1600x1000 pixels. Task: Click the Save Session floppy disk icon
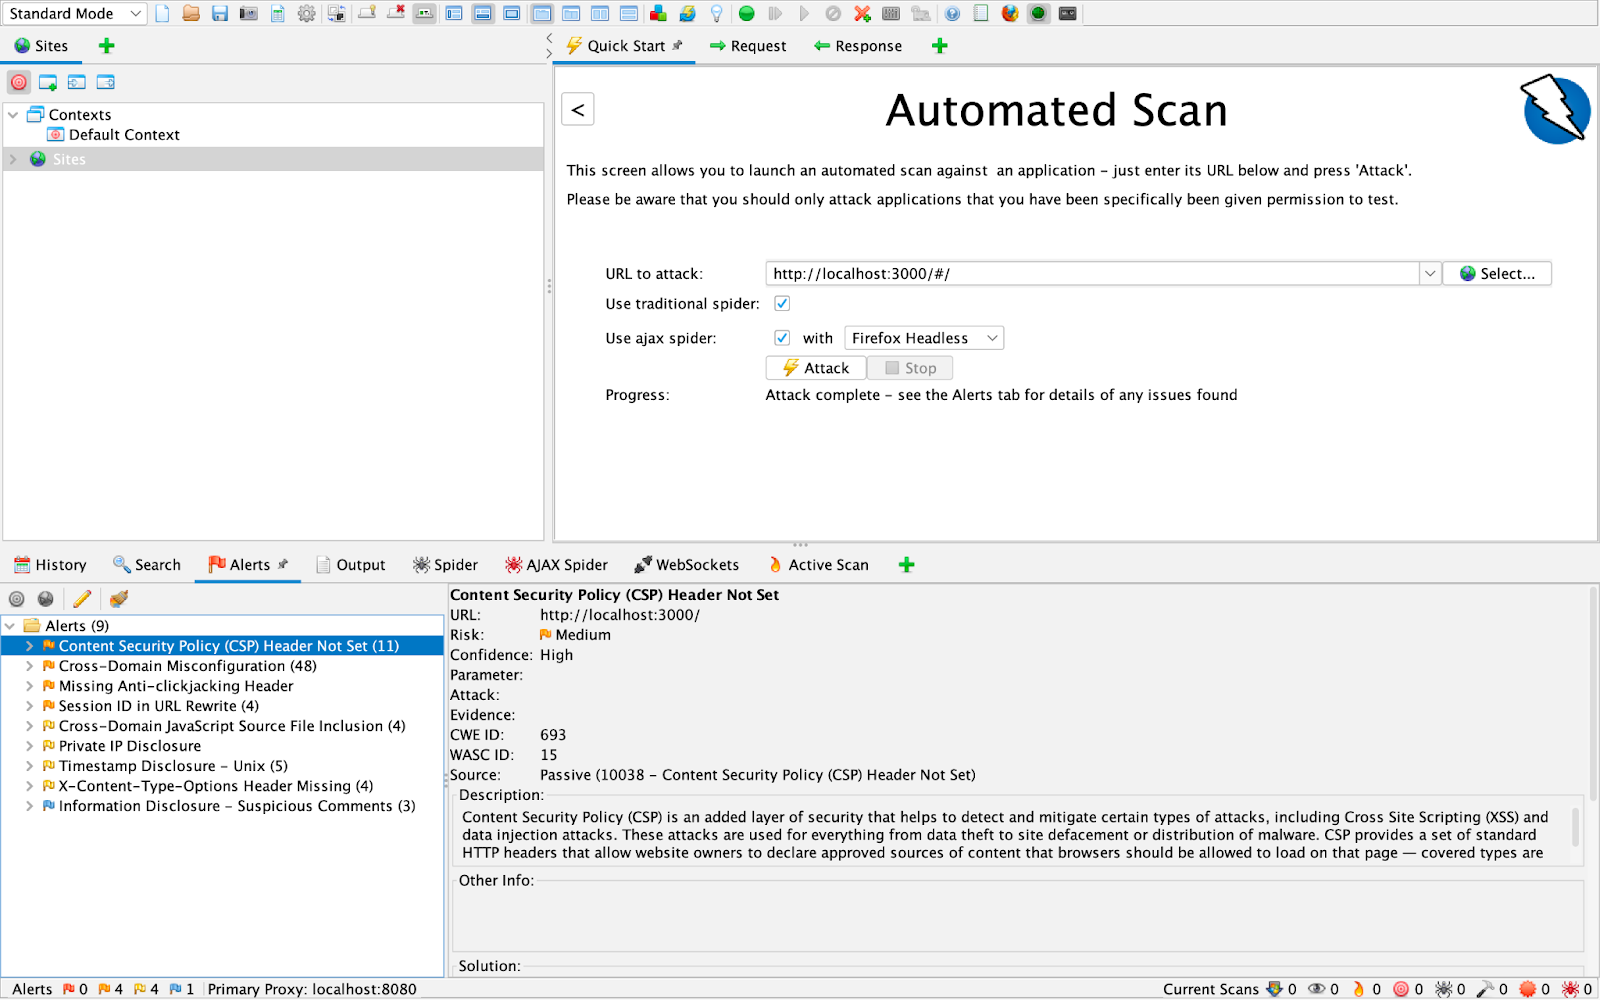tap(220, 14)
